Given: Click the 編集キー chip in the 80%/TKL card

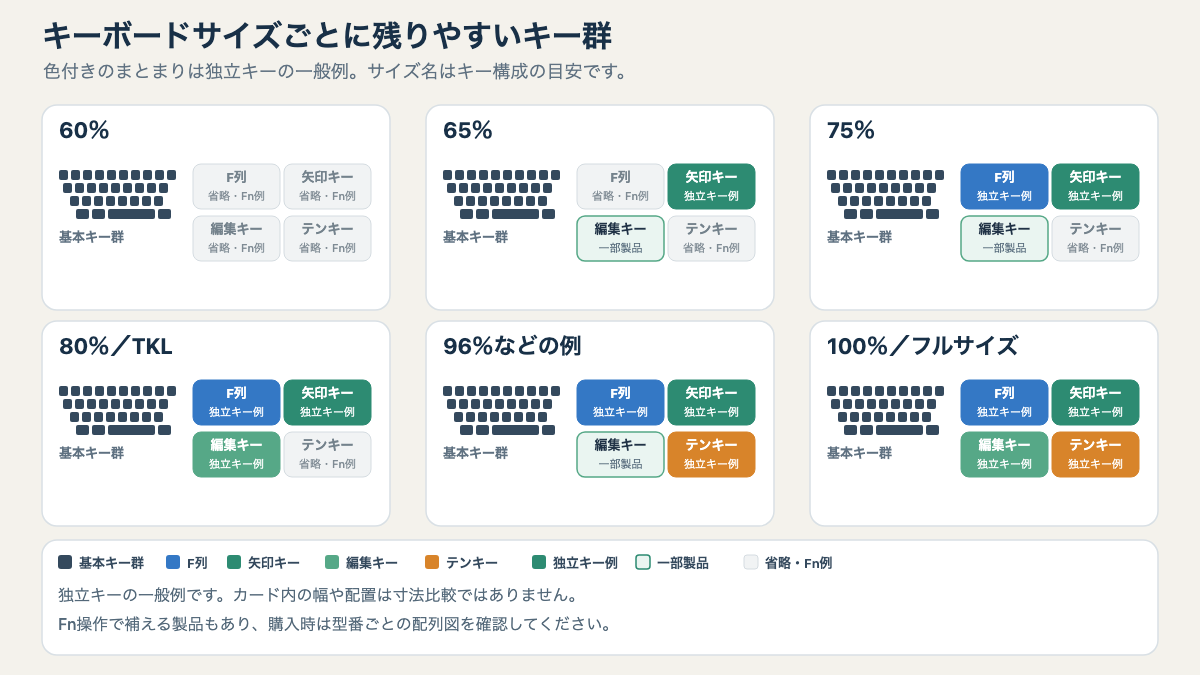Looking at the screenshot, I should click(236, 454).
